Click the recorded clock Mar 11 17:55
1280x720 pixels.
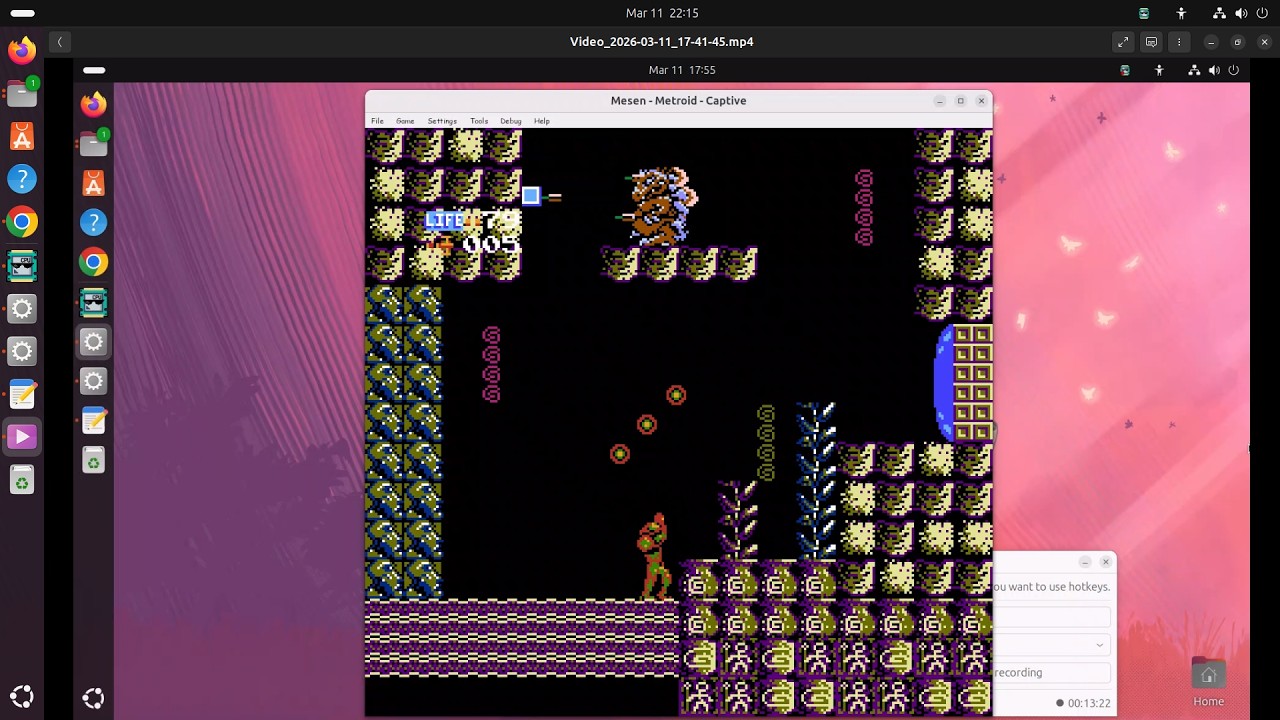coord(682,70)
